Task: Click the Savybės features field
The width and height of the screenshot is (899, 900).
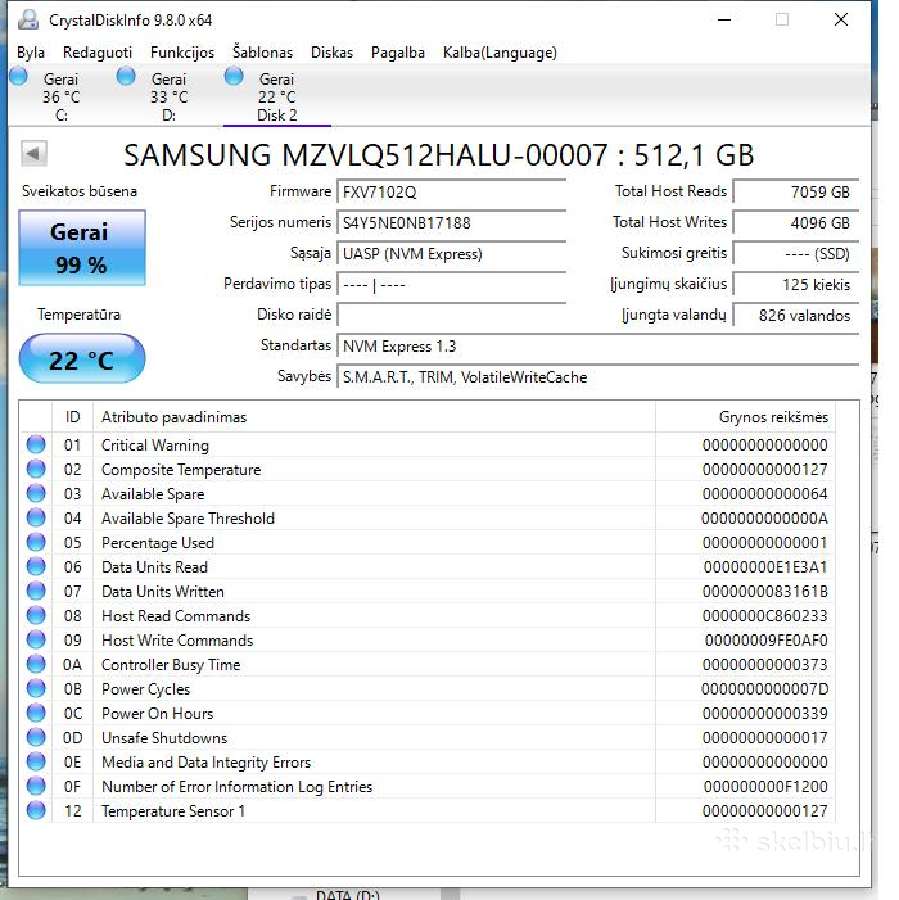Action: 598,377
